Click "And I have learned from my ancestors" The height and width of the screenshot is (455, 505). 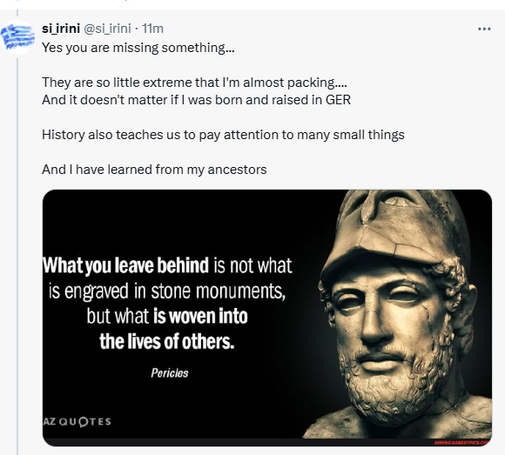point(154,170)
